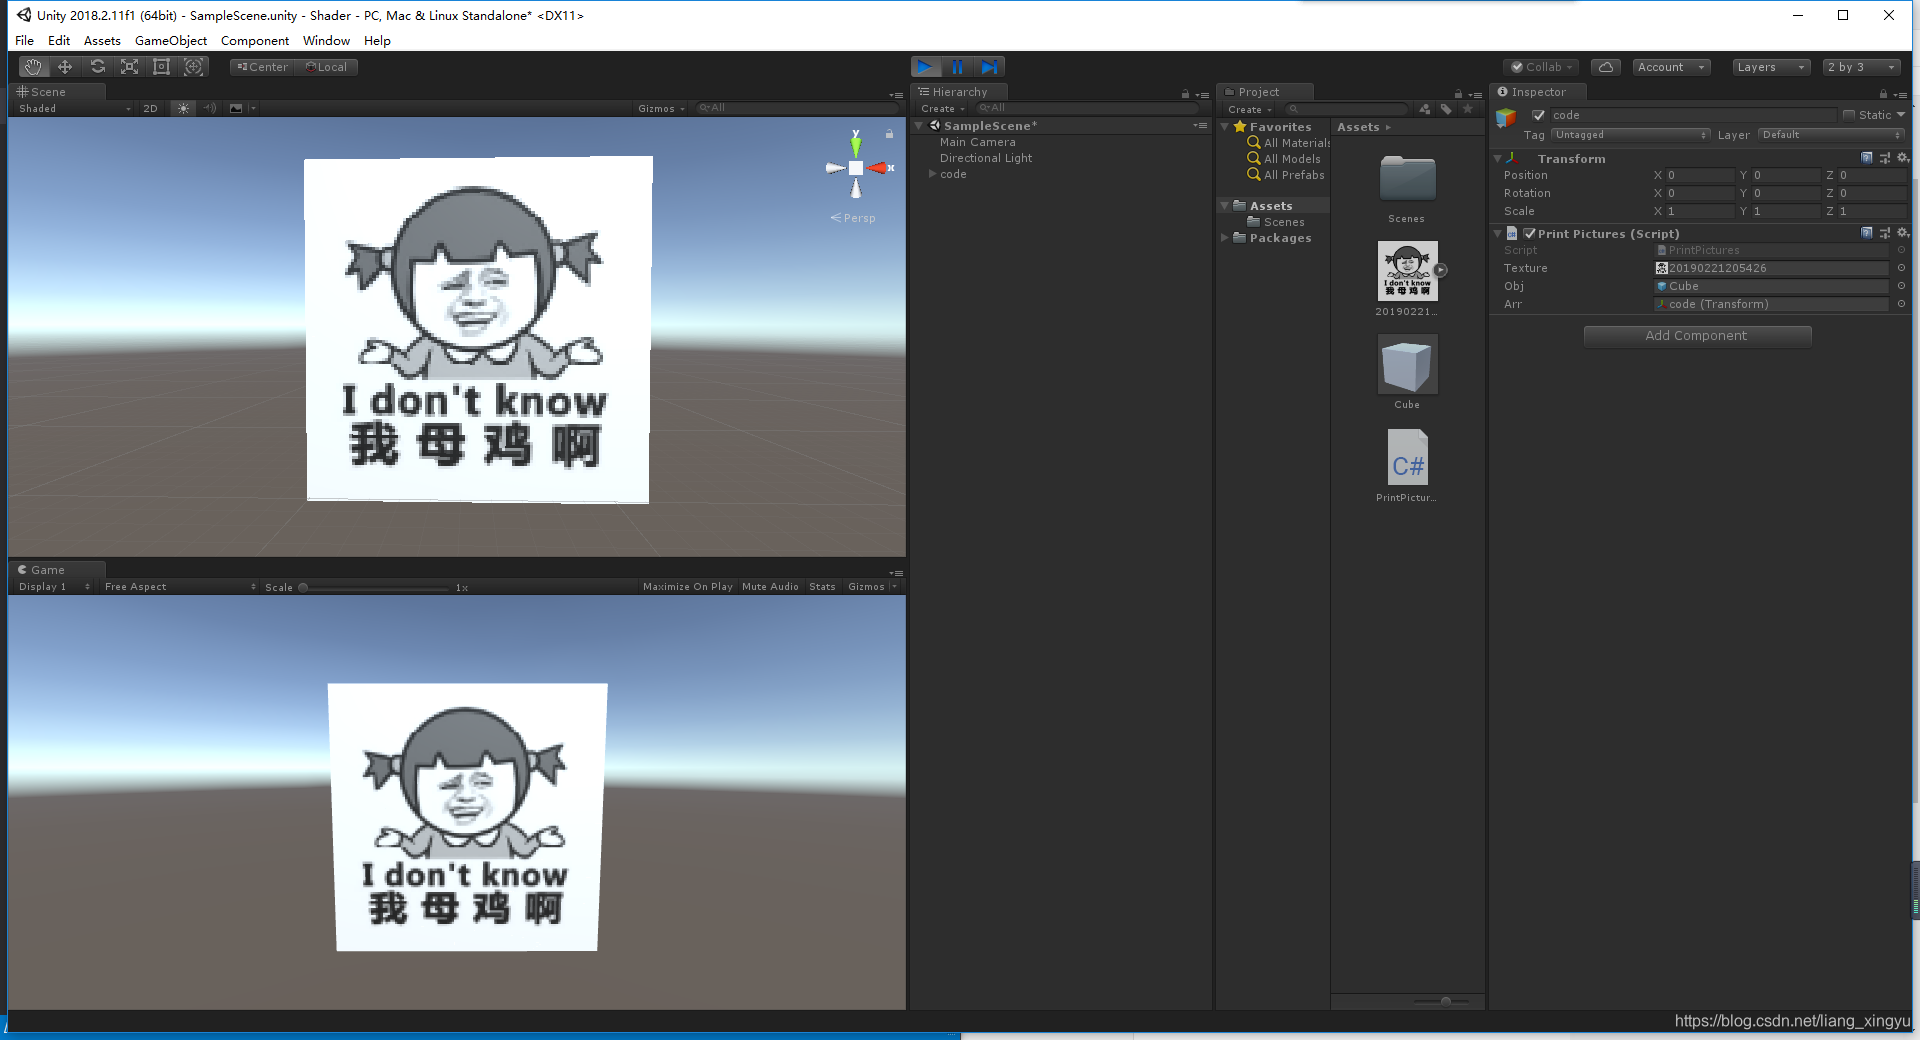Select Main Camera in Hierarchy
1920x1040 pixels.
point(977,142)
